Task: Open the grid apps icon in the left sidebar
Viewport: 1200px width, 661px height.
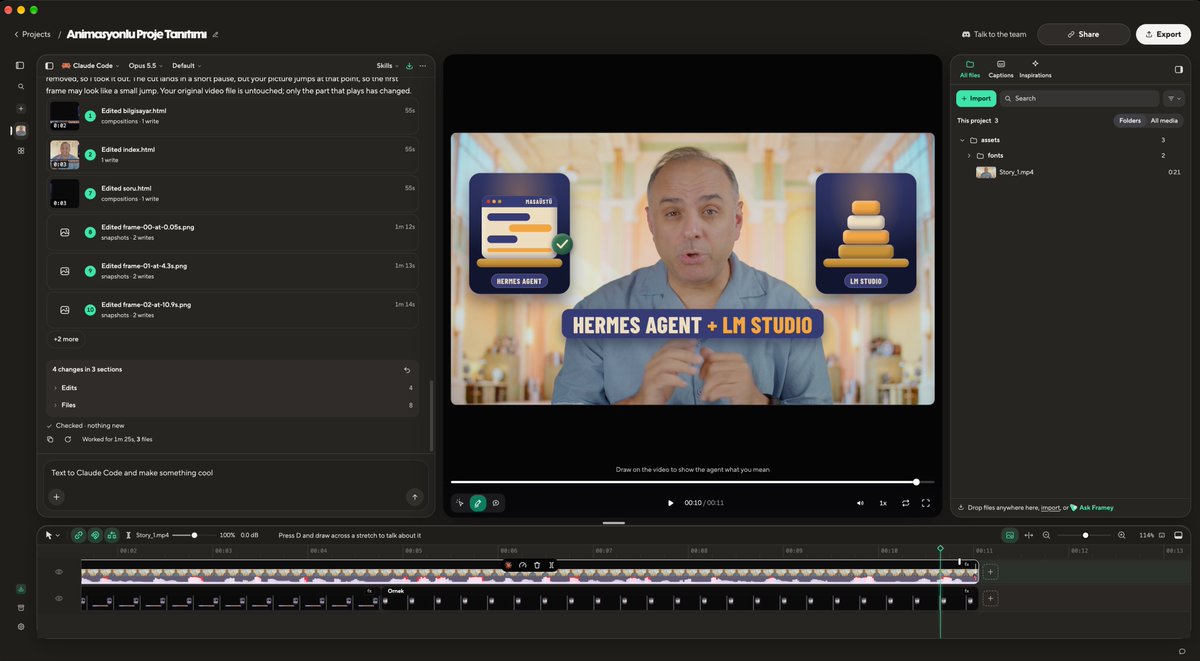Action: 20,151
